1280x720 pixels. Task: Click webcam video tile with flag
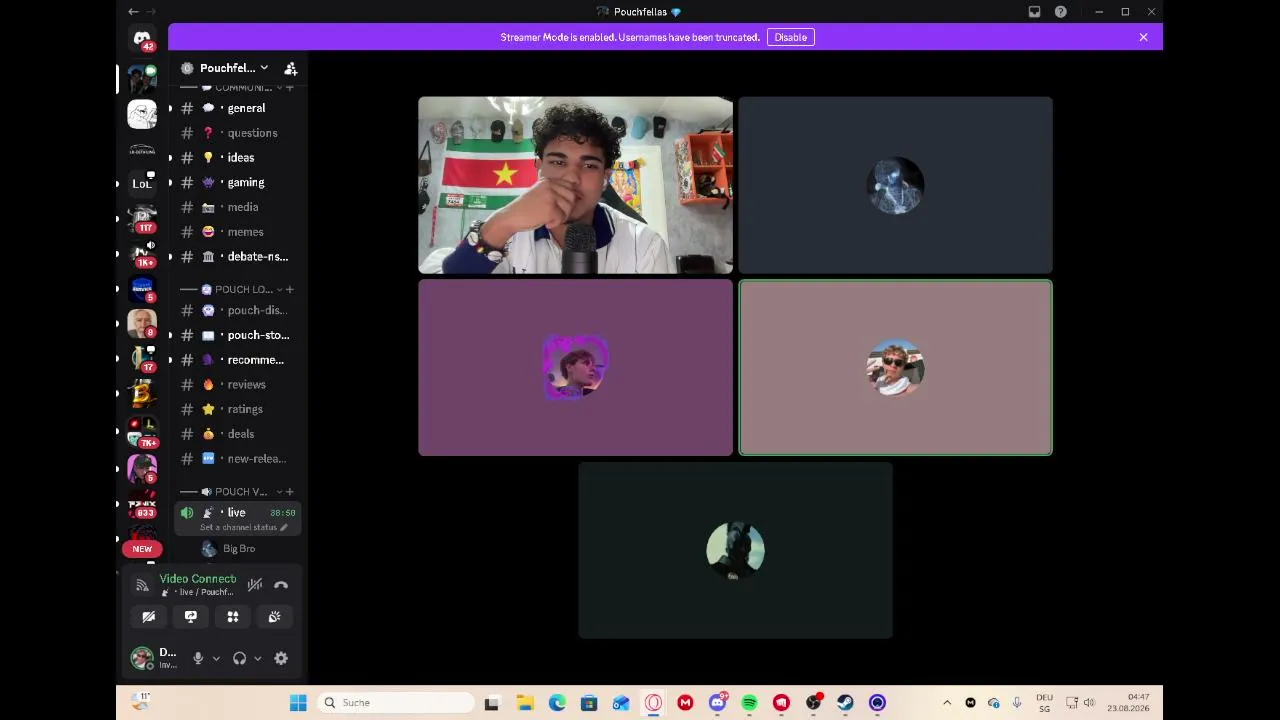pyautogui.click(x=575, y=185)
